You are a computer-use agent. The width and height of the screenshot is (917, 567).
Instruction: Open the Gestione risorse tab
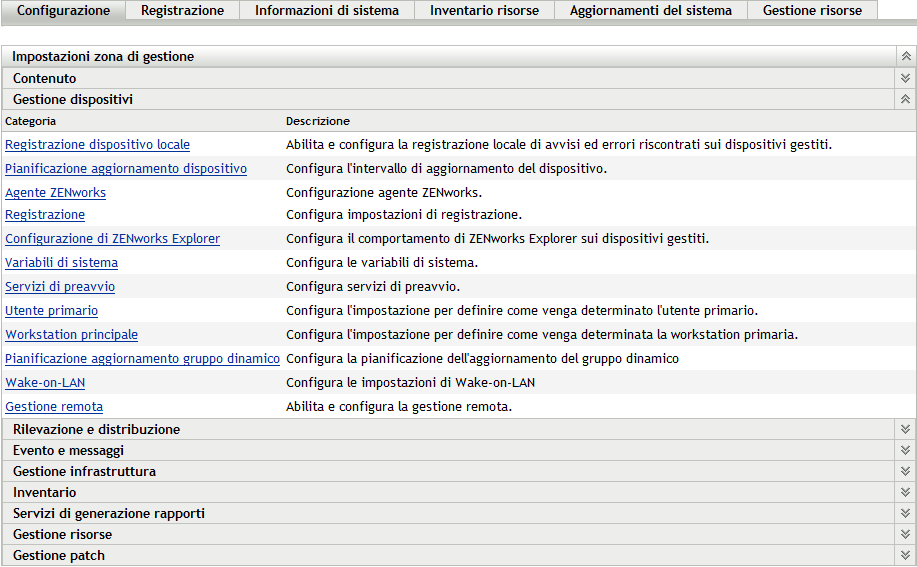[x=812, y=11]
